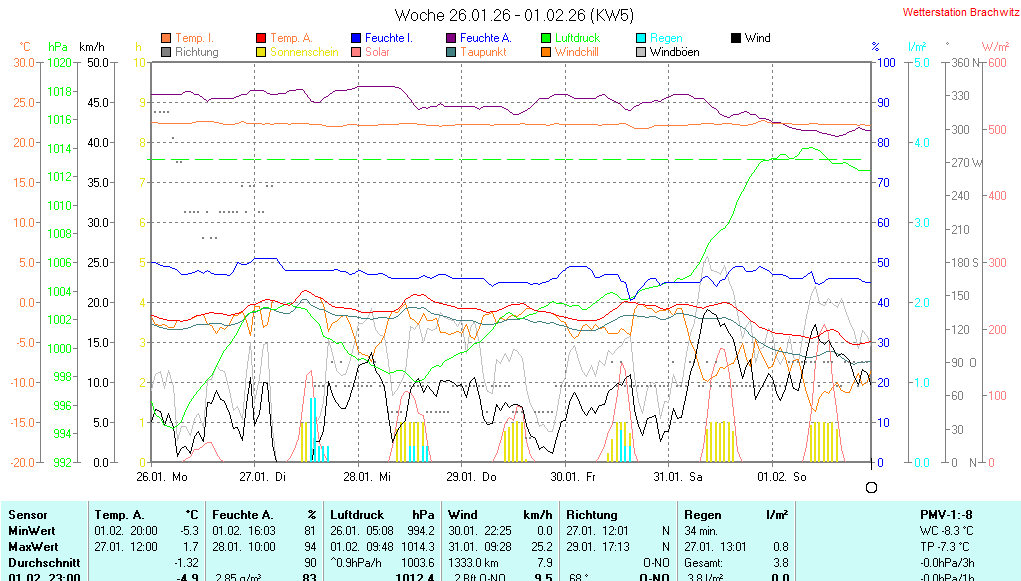The width and height of the screenshot is (1021, 581).
Task: Select the purple Feuchte A. legend square
Action: (451, 38)
